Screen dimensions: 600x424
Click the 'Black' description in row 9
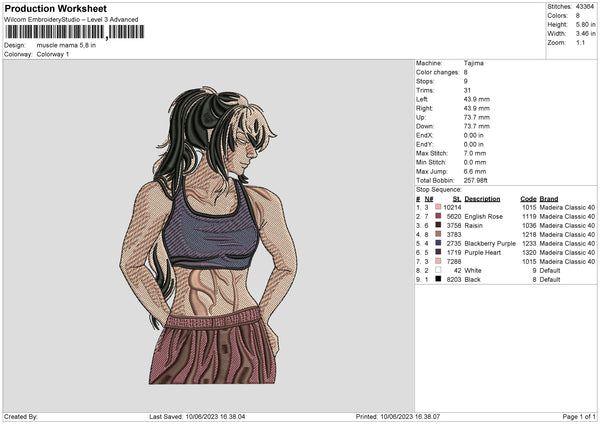[473, 279]
